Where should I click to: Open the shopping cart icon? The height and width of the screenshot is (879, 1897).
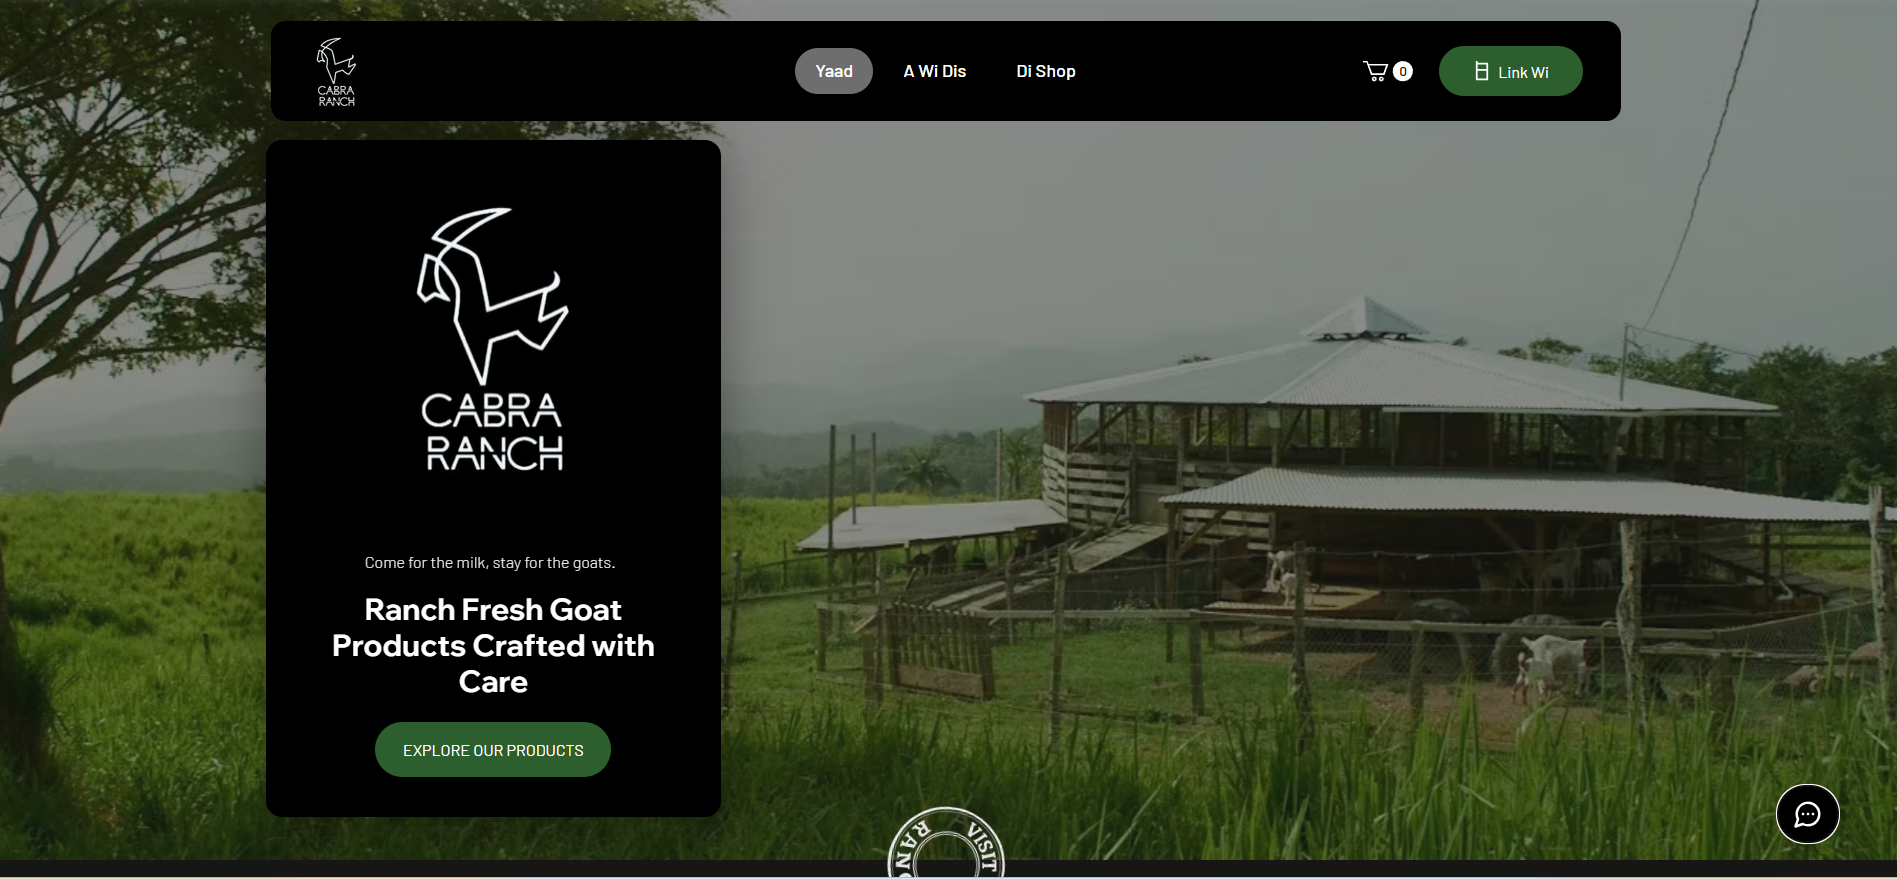pyautogui.click(x=1376, y=71)
